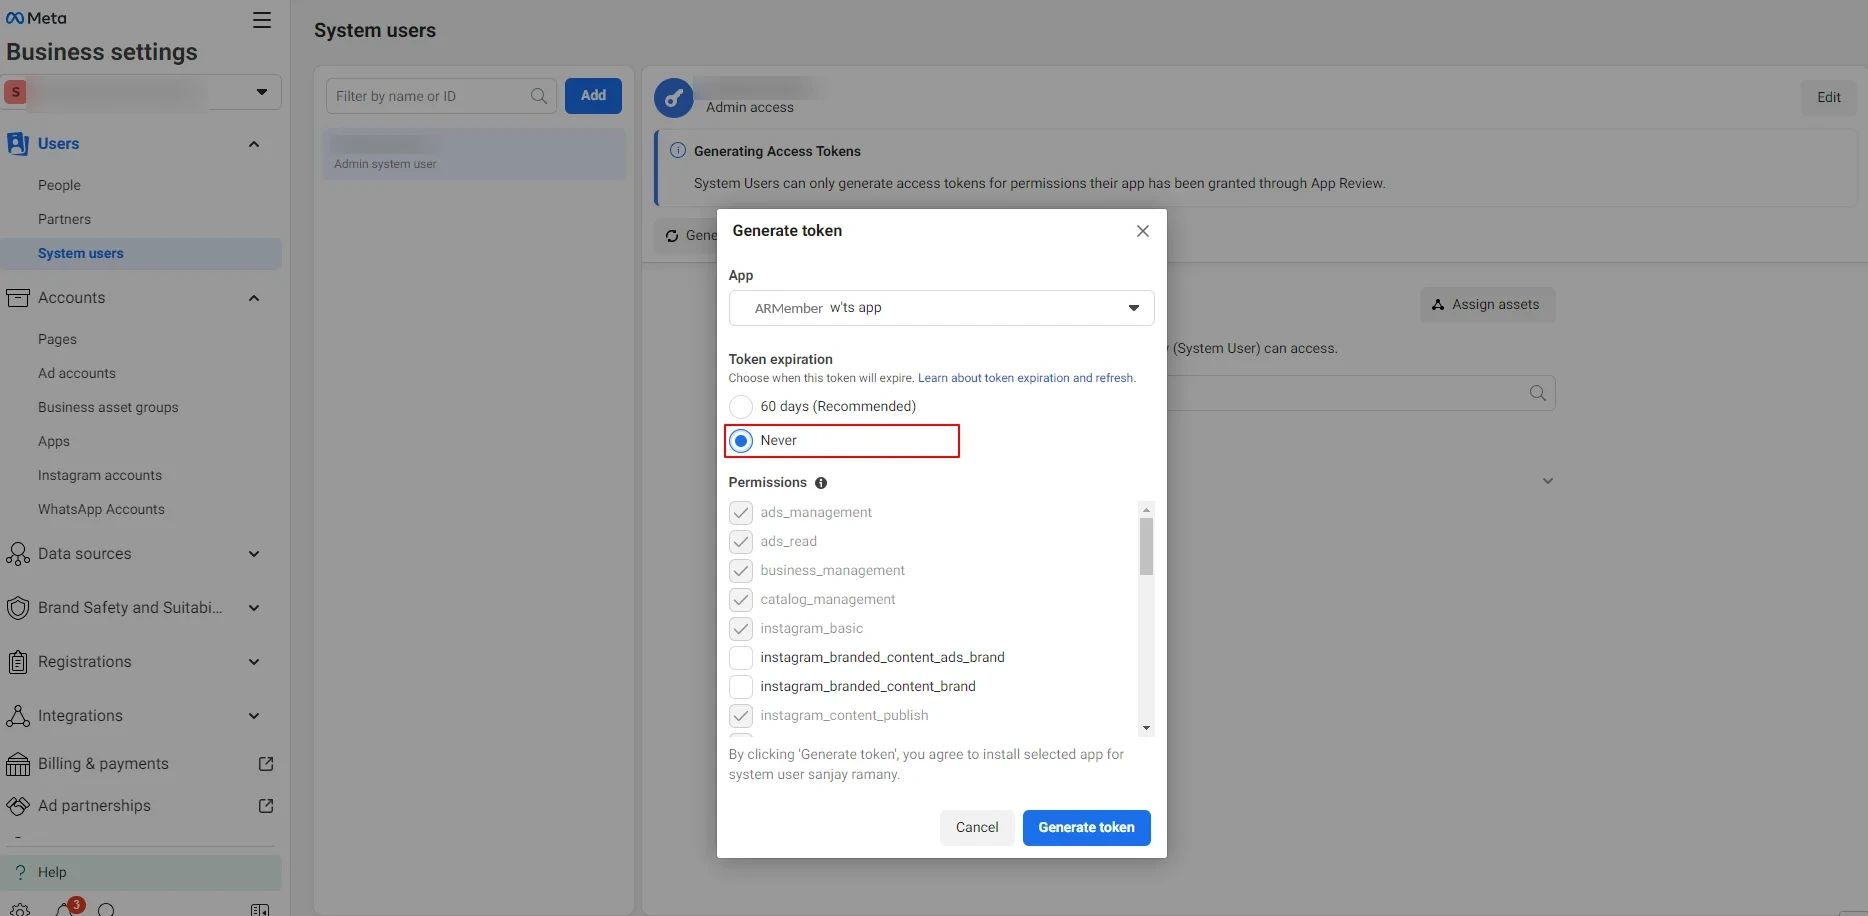Image resolution: width=1868 pixels, height=916 pixels.
Task: Click the Accounts section icon
Action: point(17,298)
